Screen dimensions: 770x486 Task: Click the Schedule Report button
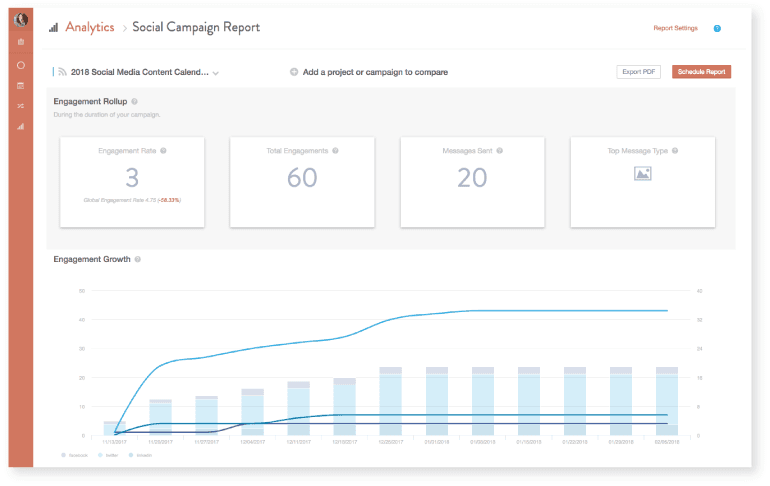701,72
